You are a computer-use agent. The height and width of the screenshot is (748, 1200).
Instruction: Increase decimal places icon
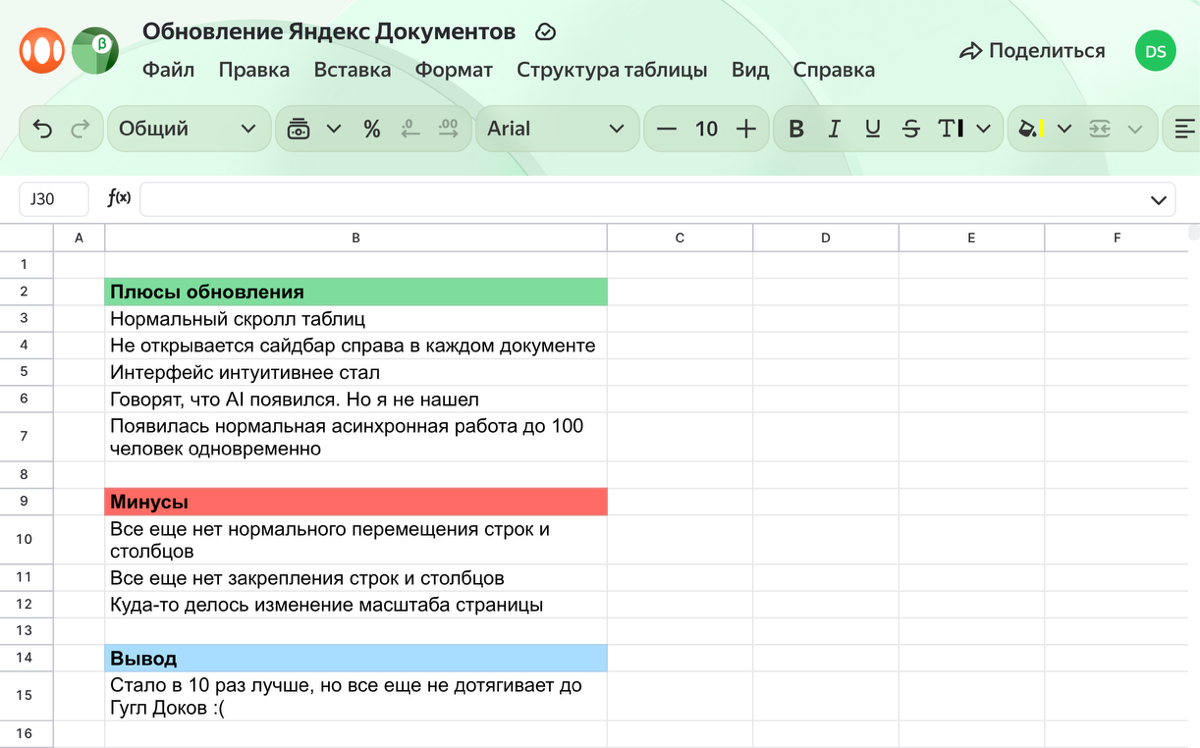(x=448, y=128)
